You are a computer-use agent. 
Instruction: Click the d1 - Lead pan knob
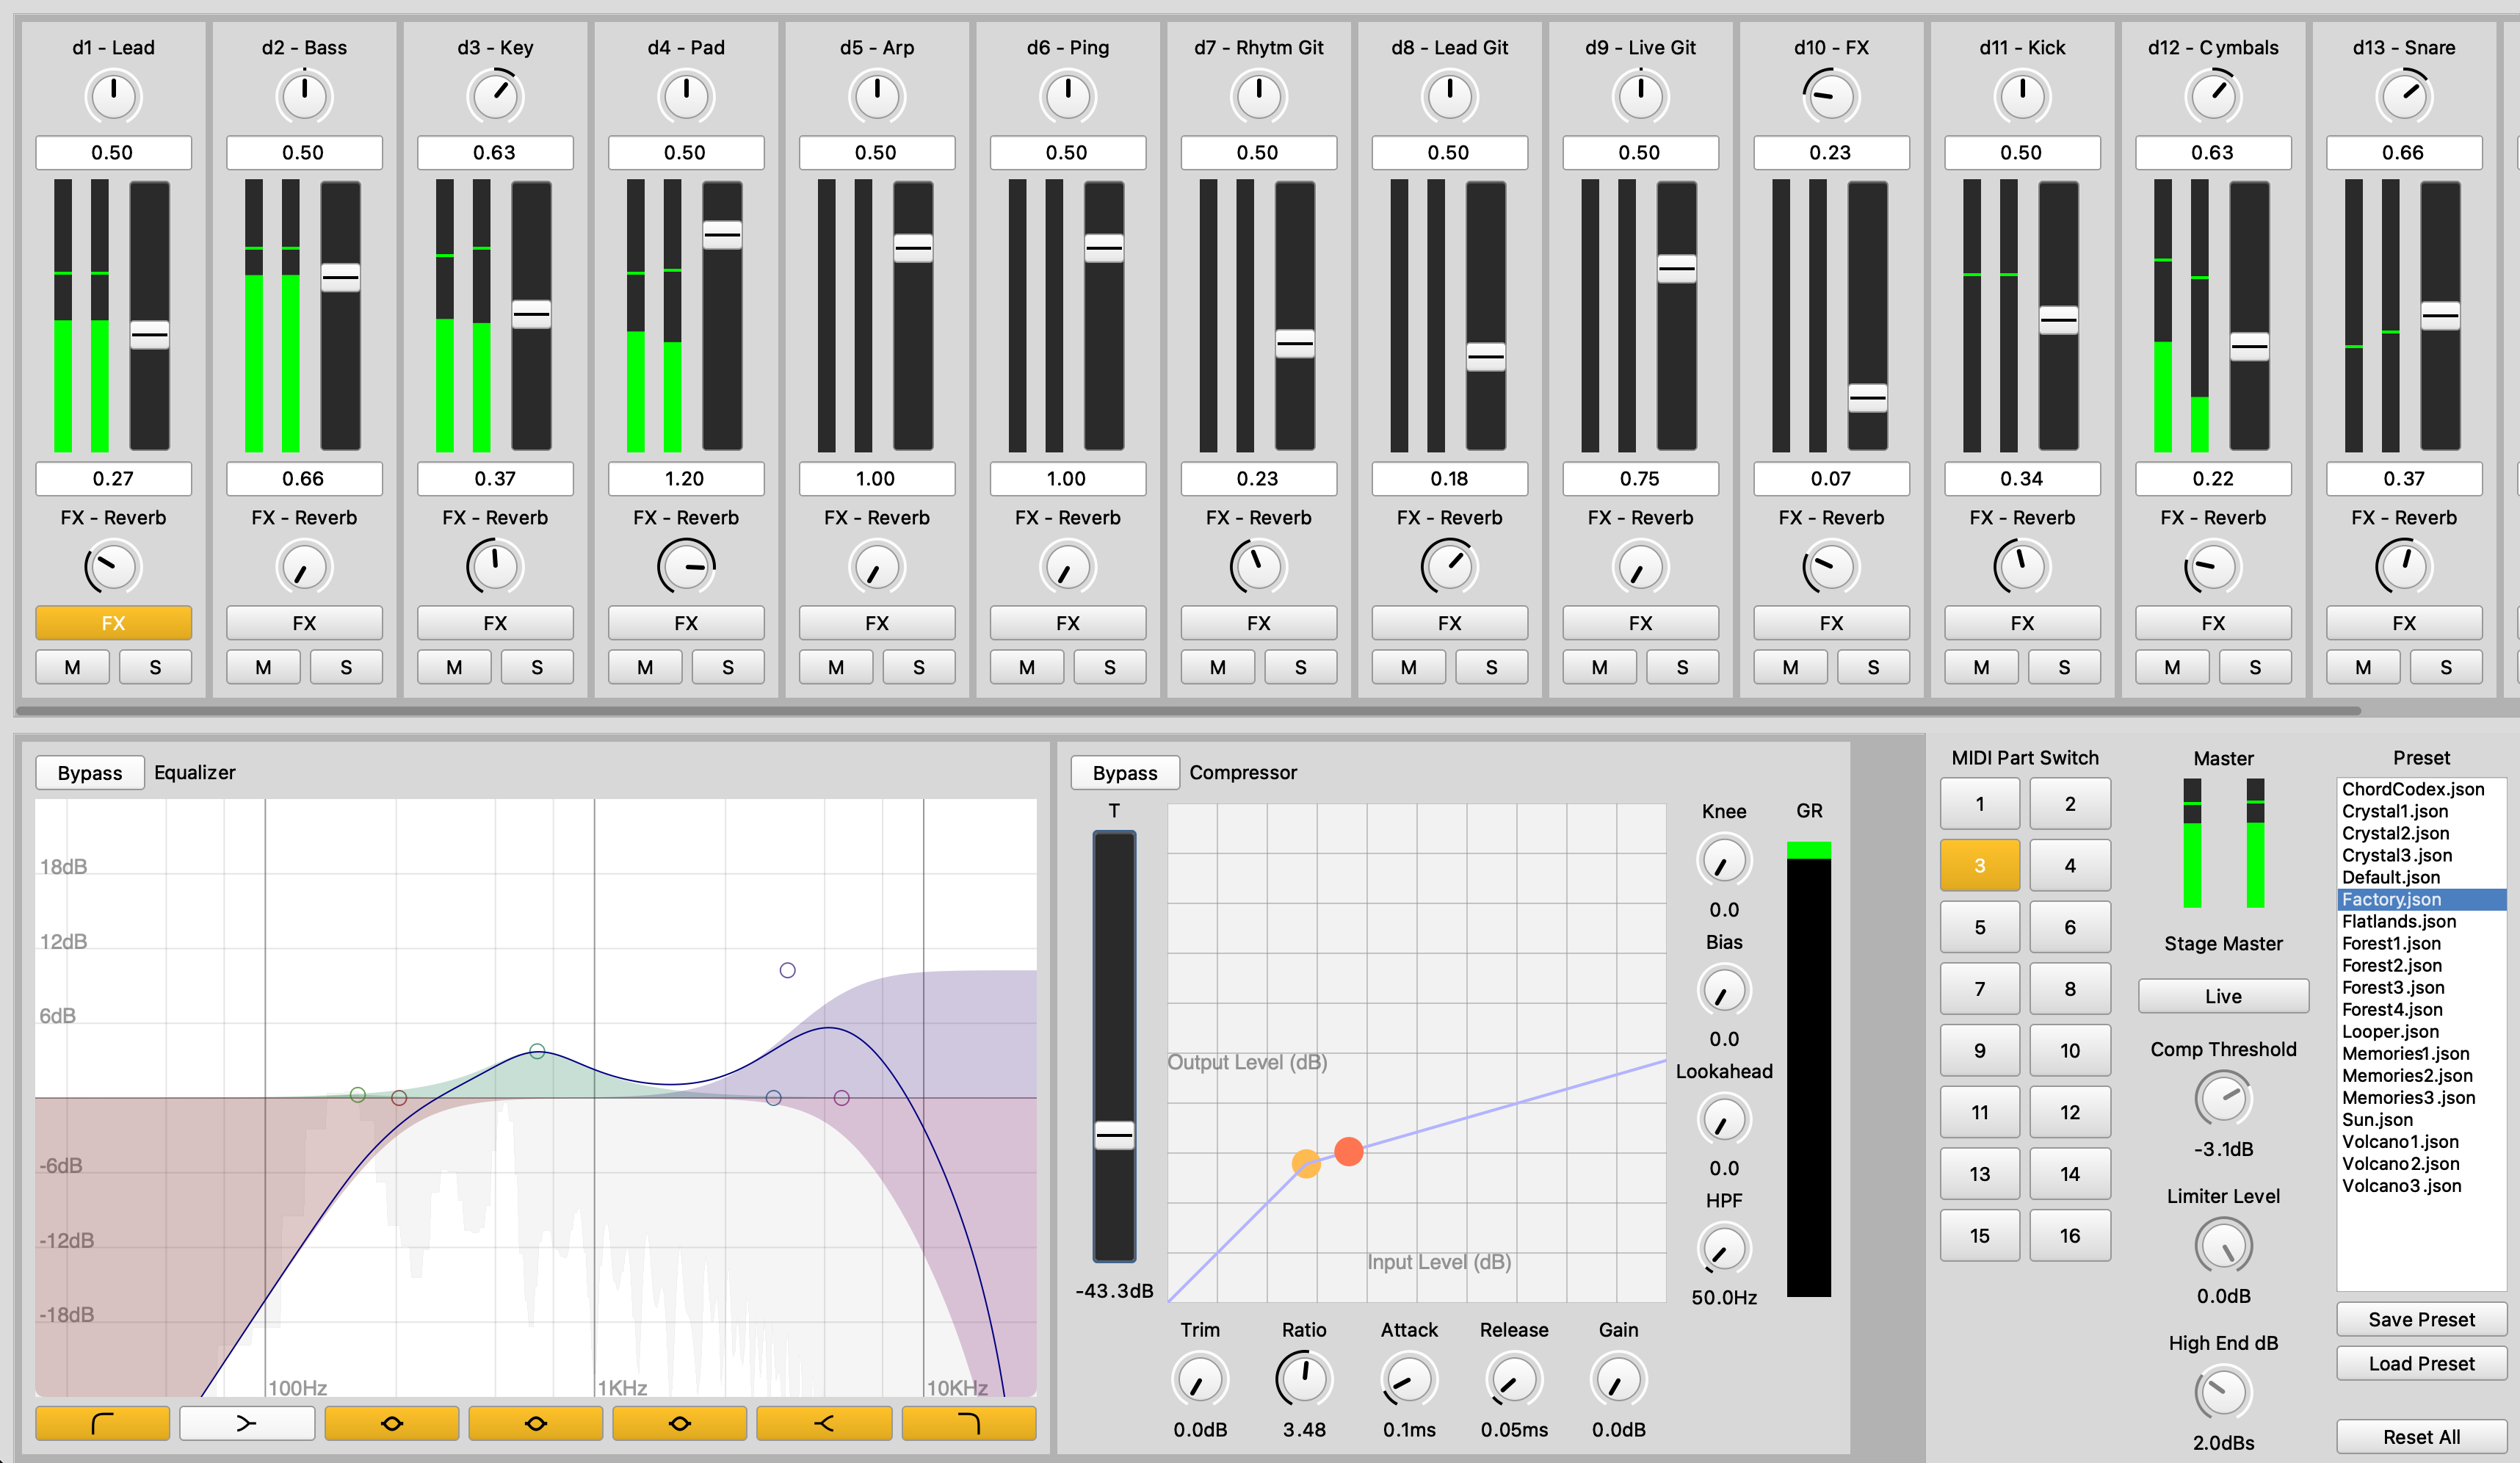pyautogui.click(x=113, y=96)
